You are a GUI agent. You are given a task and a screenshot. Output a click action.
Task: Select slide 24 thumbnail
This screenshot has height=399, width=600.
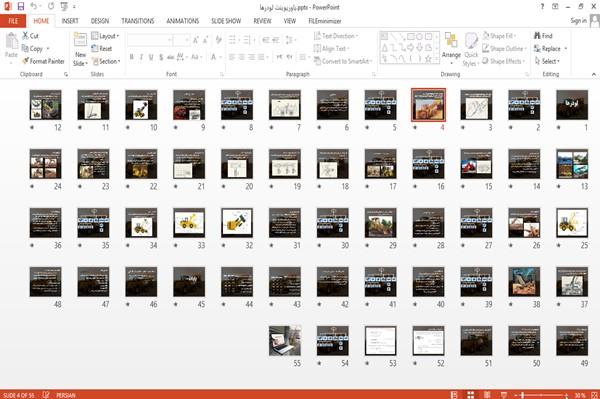(45, 164)
